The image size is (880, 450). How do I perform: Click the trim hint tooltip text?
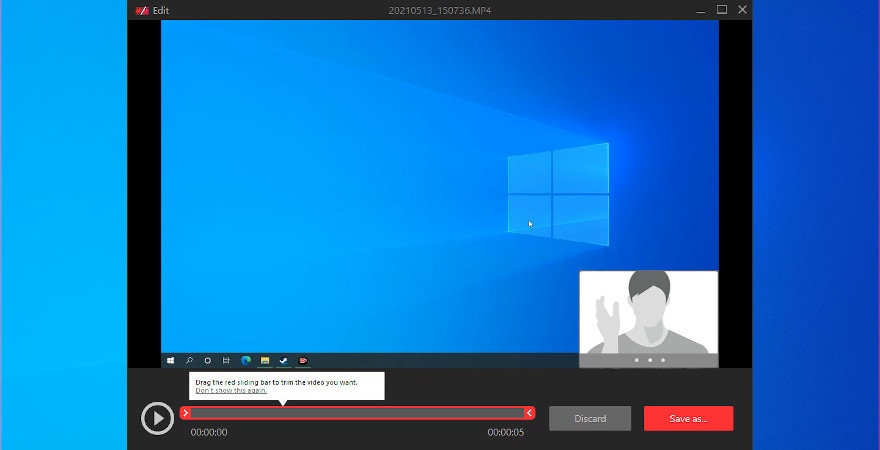pos(276,382)
